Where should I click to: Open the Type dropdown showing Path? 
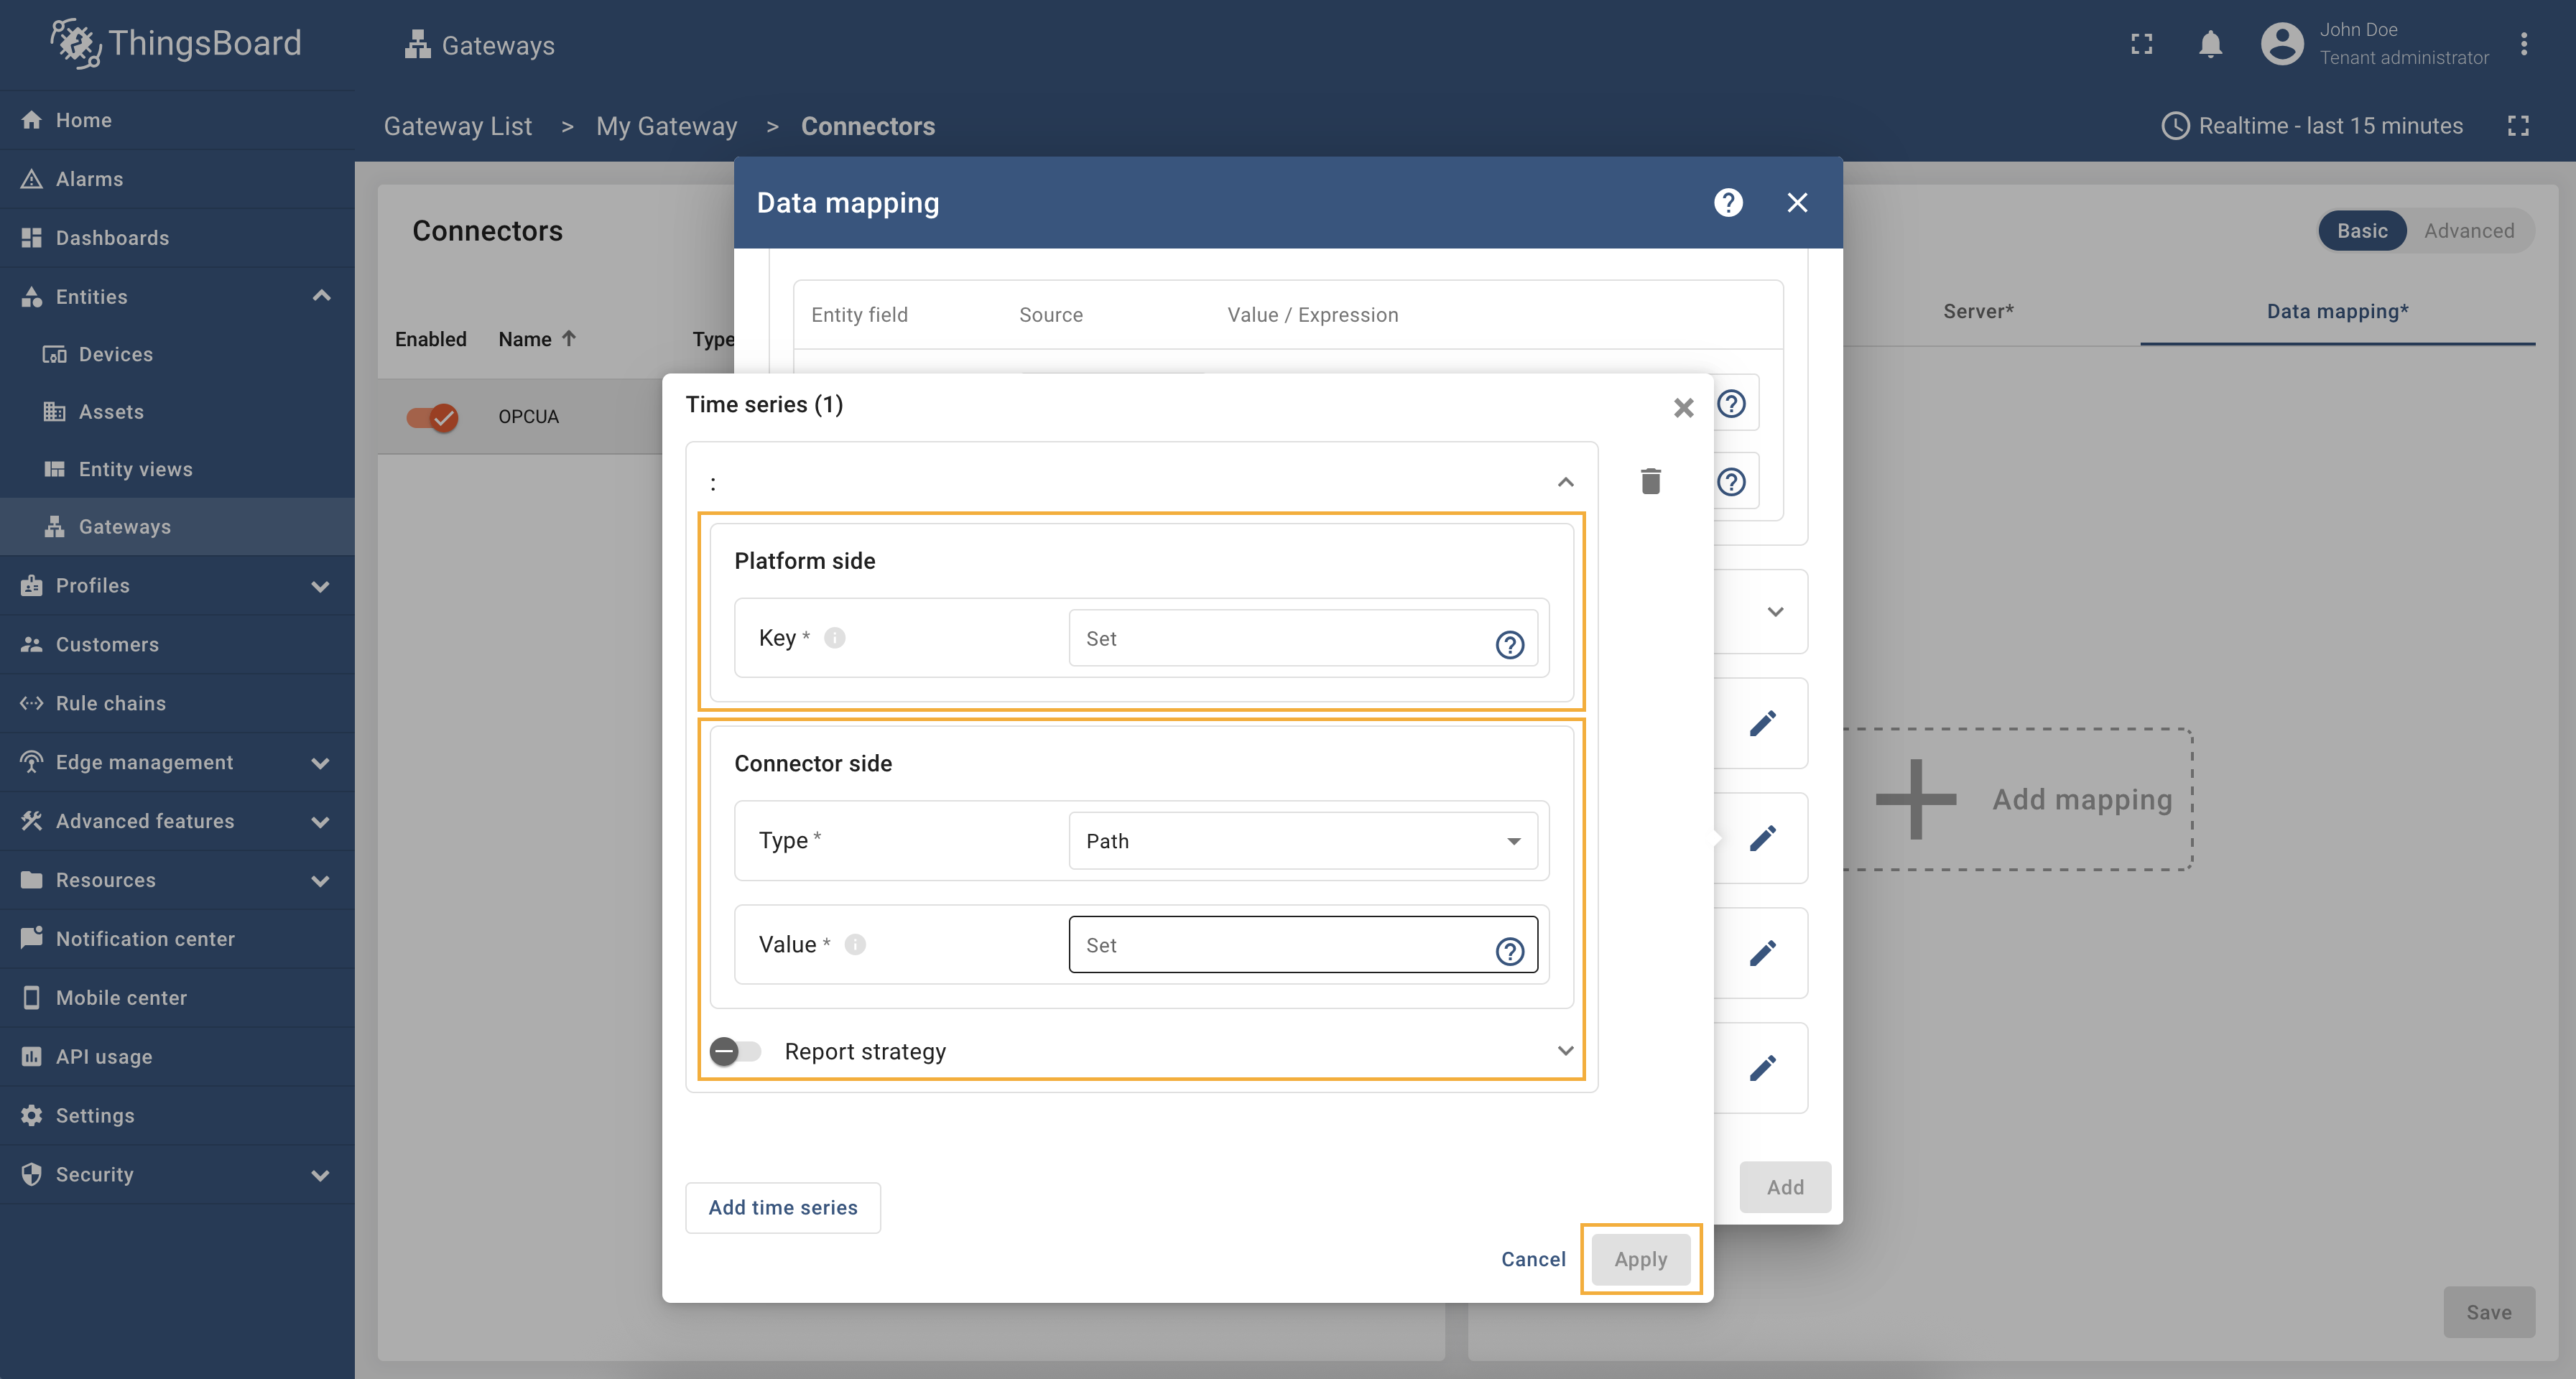coord(1302,841)
